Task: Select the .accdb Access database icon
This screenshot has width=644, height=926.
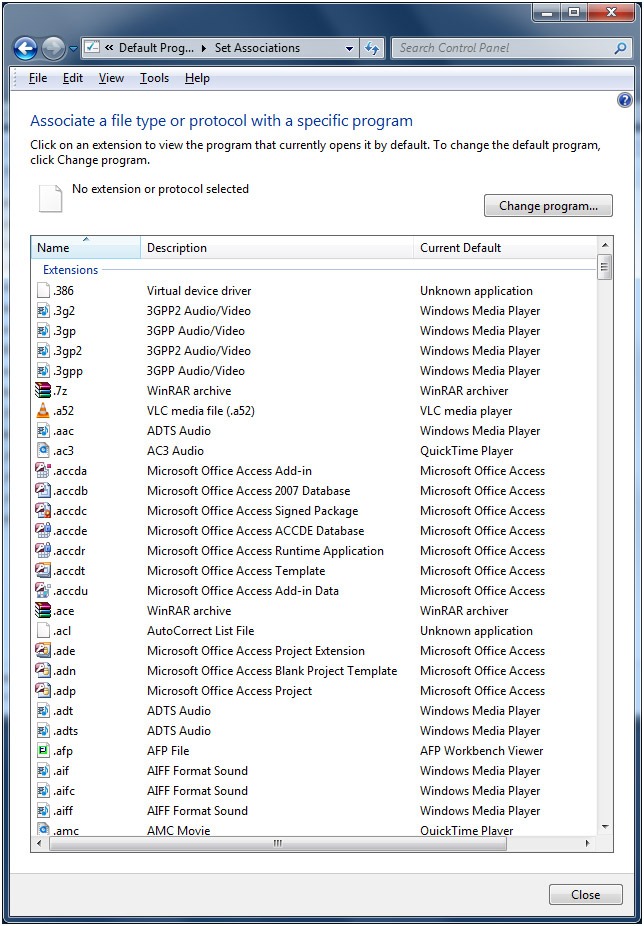Action: click(x=43, y=491)
